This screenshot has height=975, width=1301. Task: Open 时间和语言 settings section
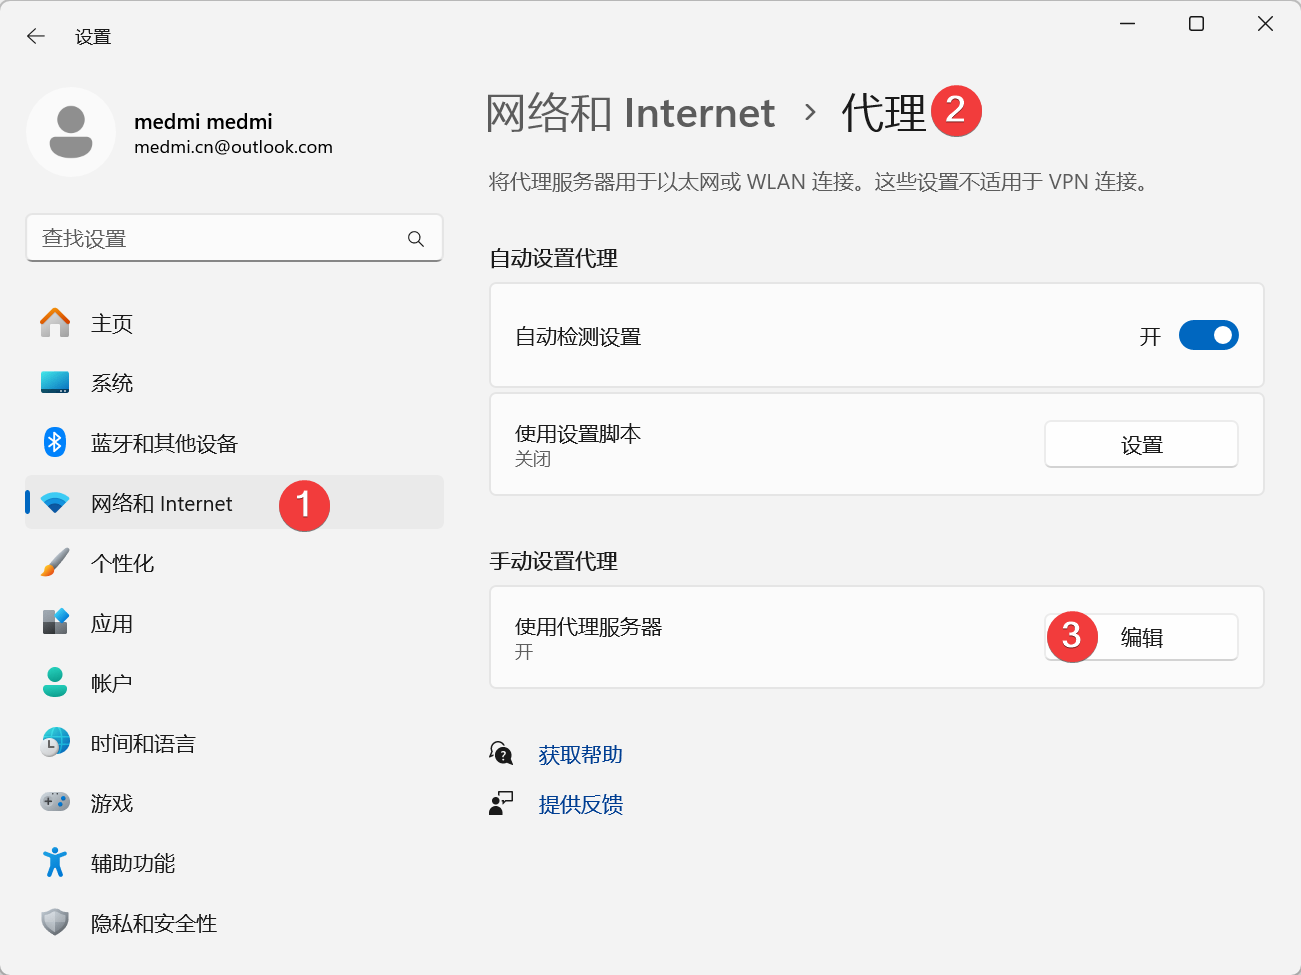pyautogui.click(x=143, y=744)
